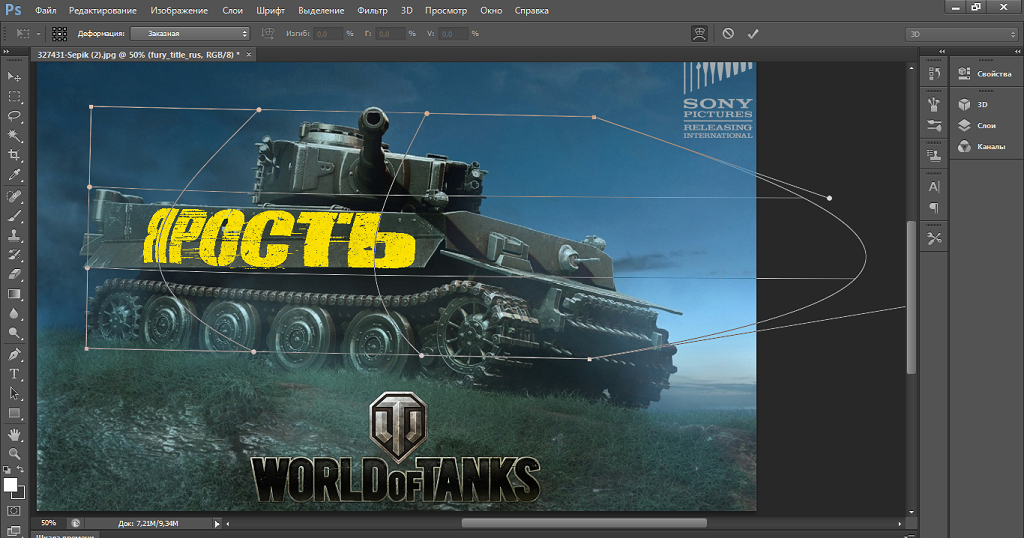
Task: Select the Crop tool
Action: point(14,155)
